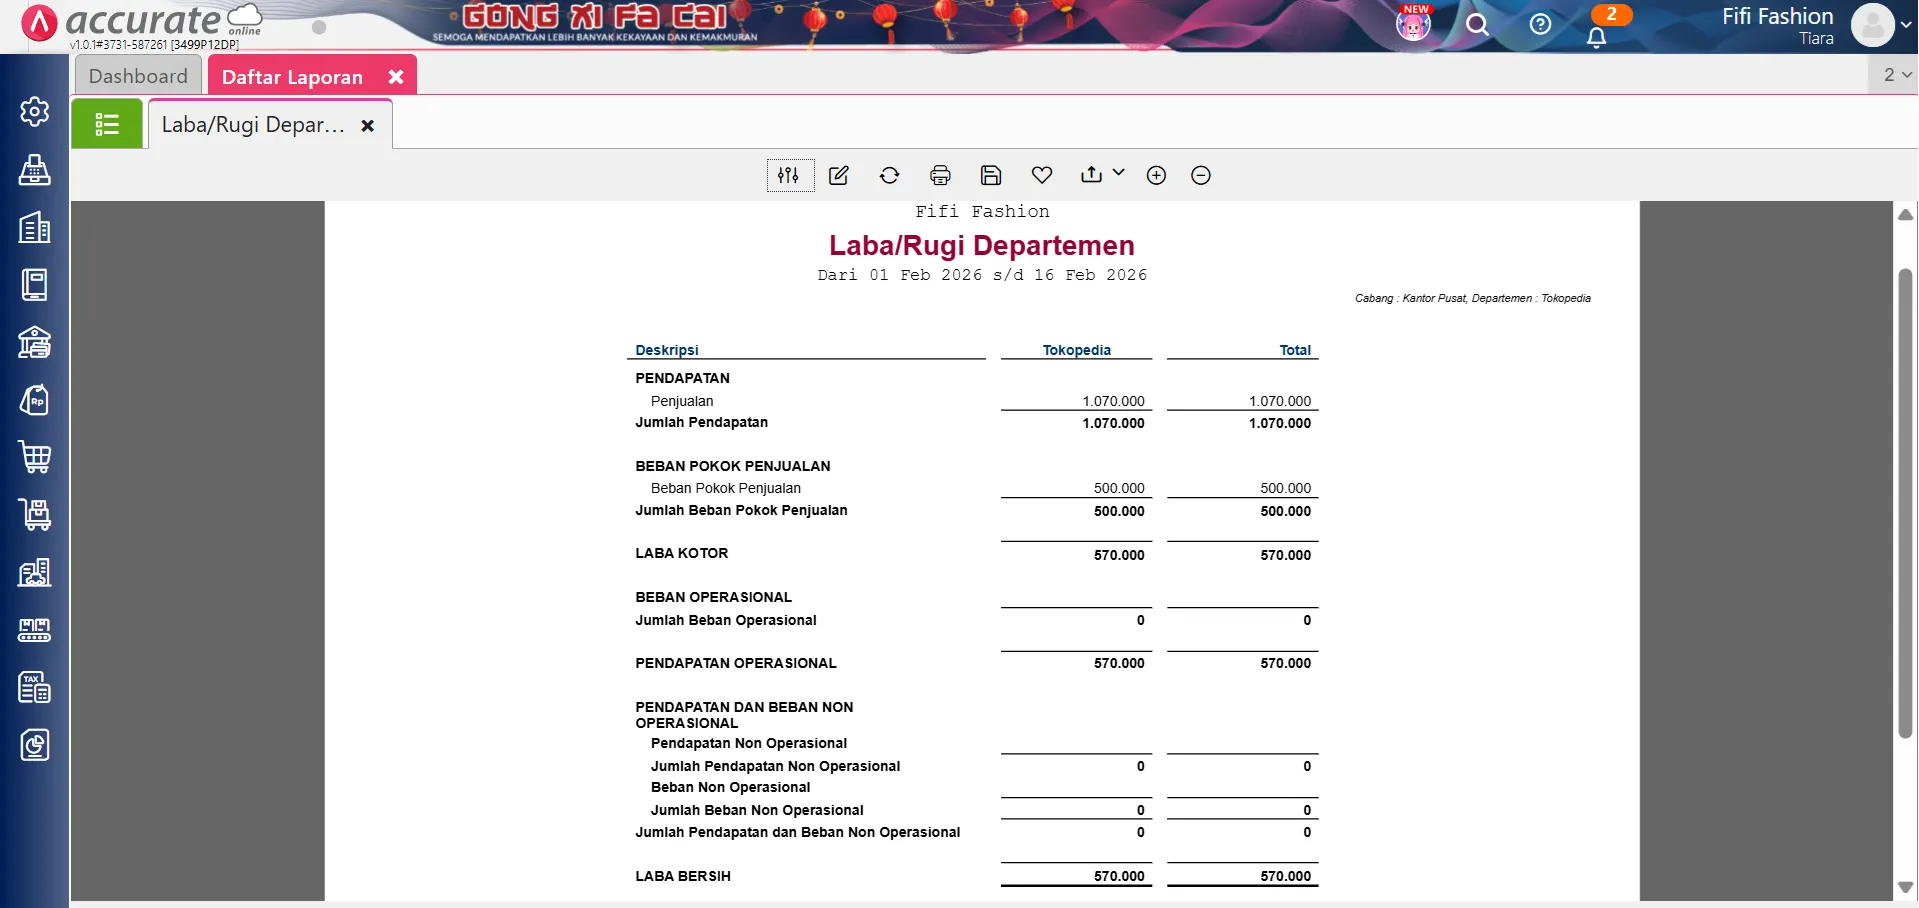Open the search magnifier in header
1919x908 pixels.
click(x=1477, y=25)
